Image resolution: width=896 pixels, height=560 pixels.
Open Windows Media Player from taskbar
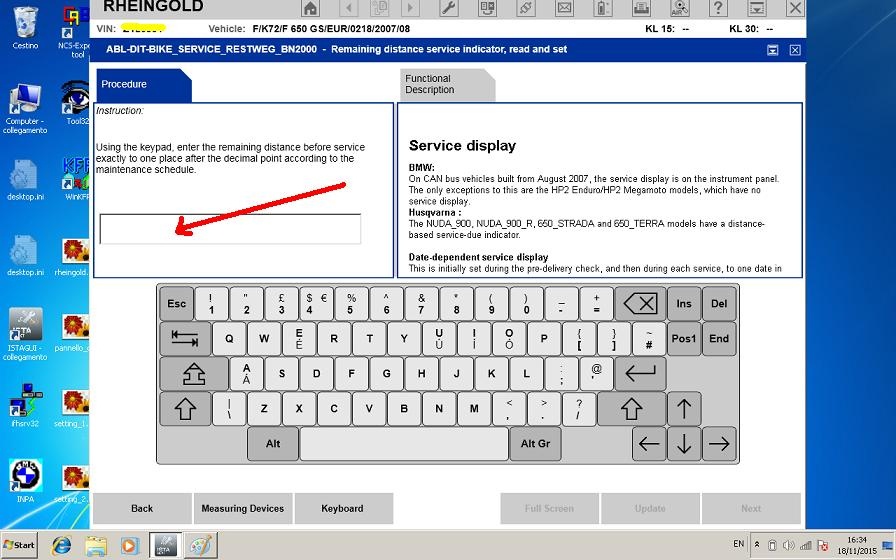pos(129,545)
